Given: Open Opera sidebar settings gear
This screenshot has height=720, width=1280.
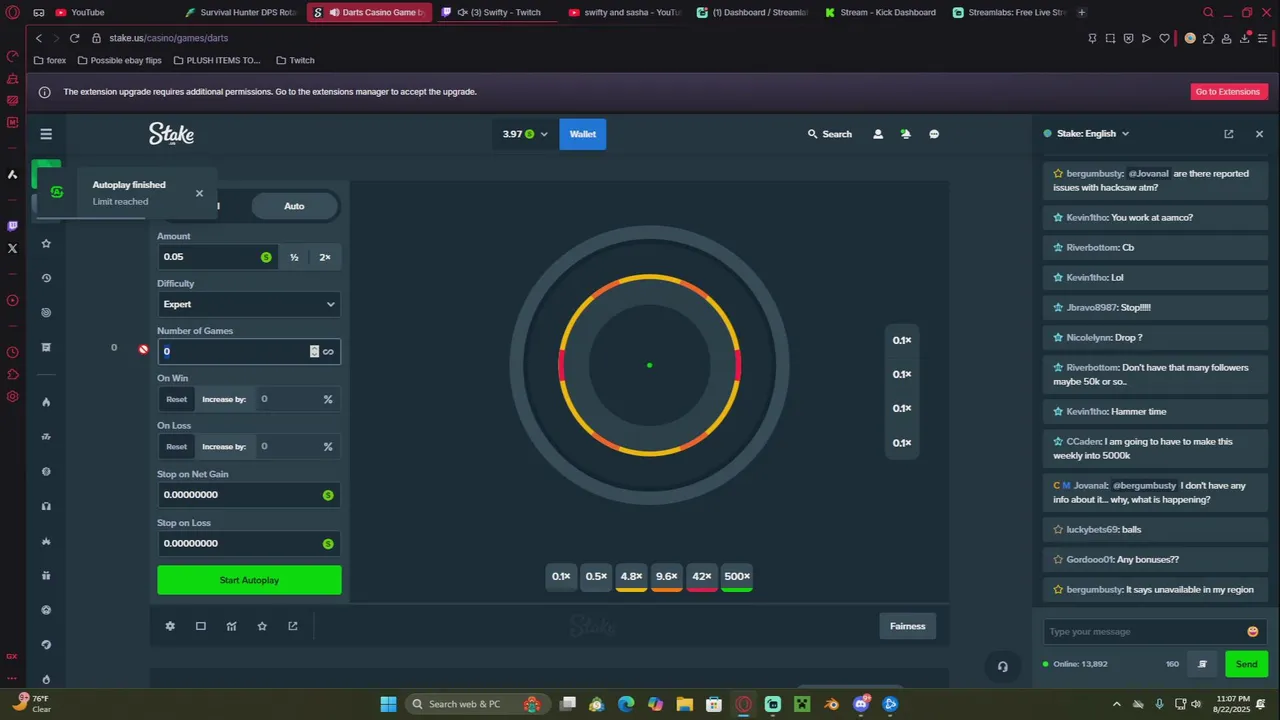Looking at the screenshot, I should 12,396.
